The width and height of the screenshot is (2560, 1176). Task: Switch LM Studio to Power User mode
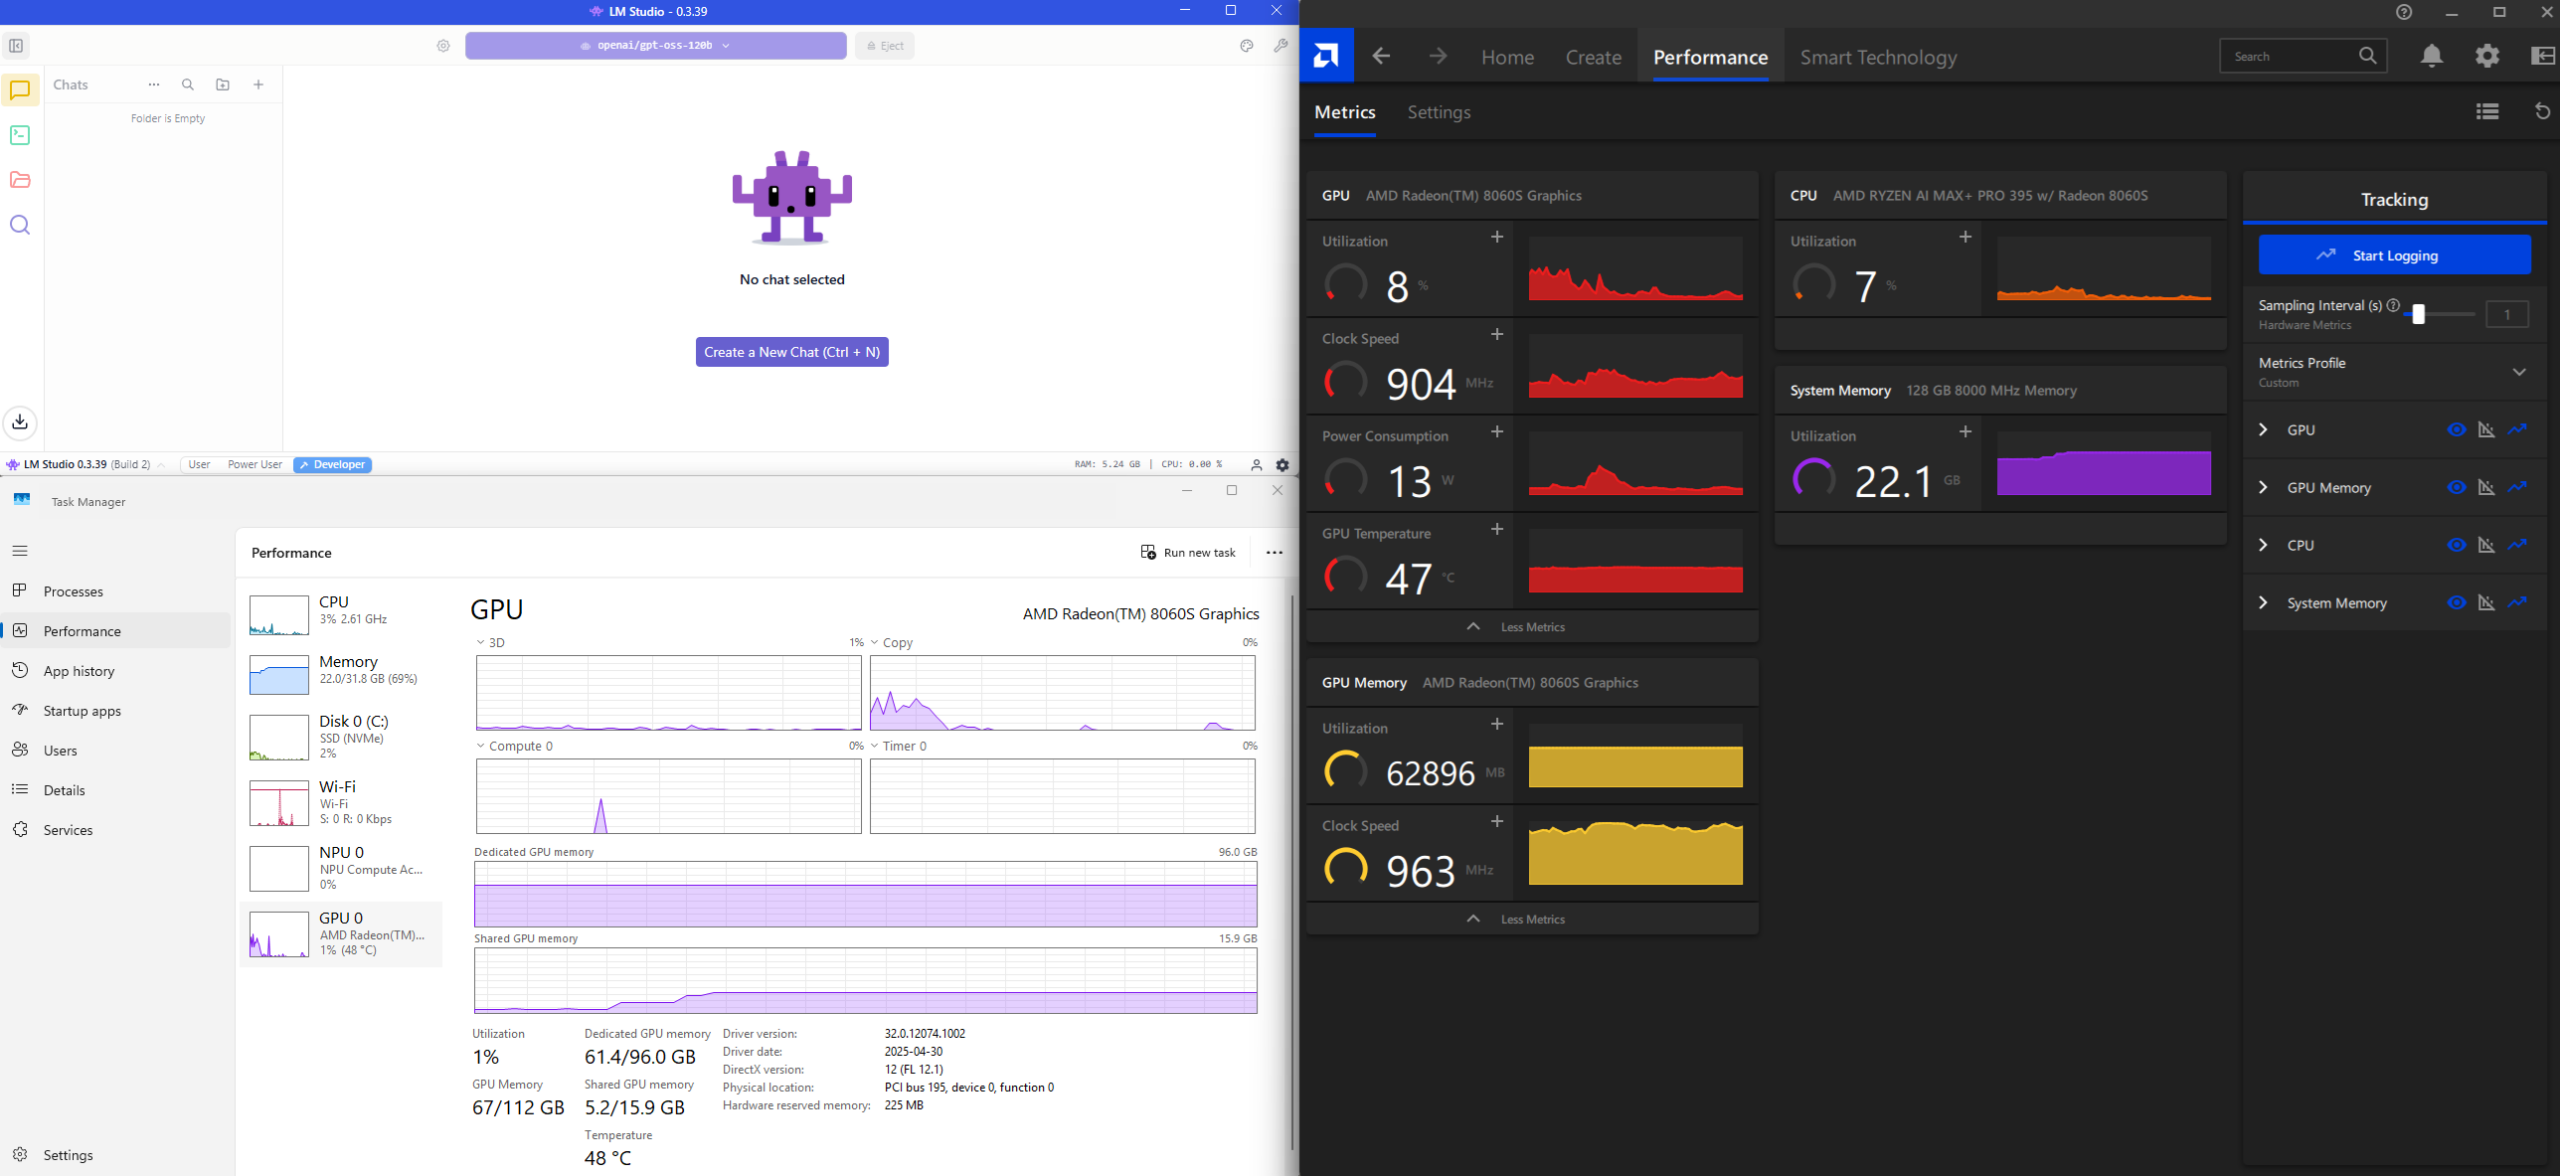[x=254, y=465]
